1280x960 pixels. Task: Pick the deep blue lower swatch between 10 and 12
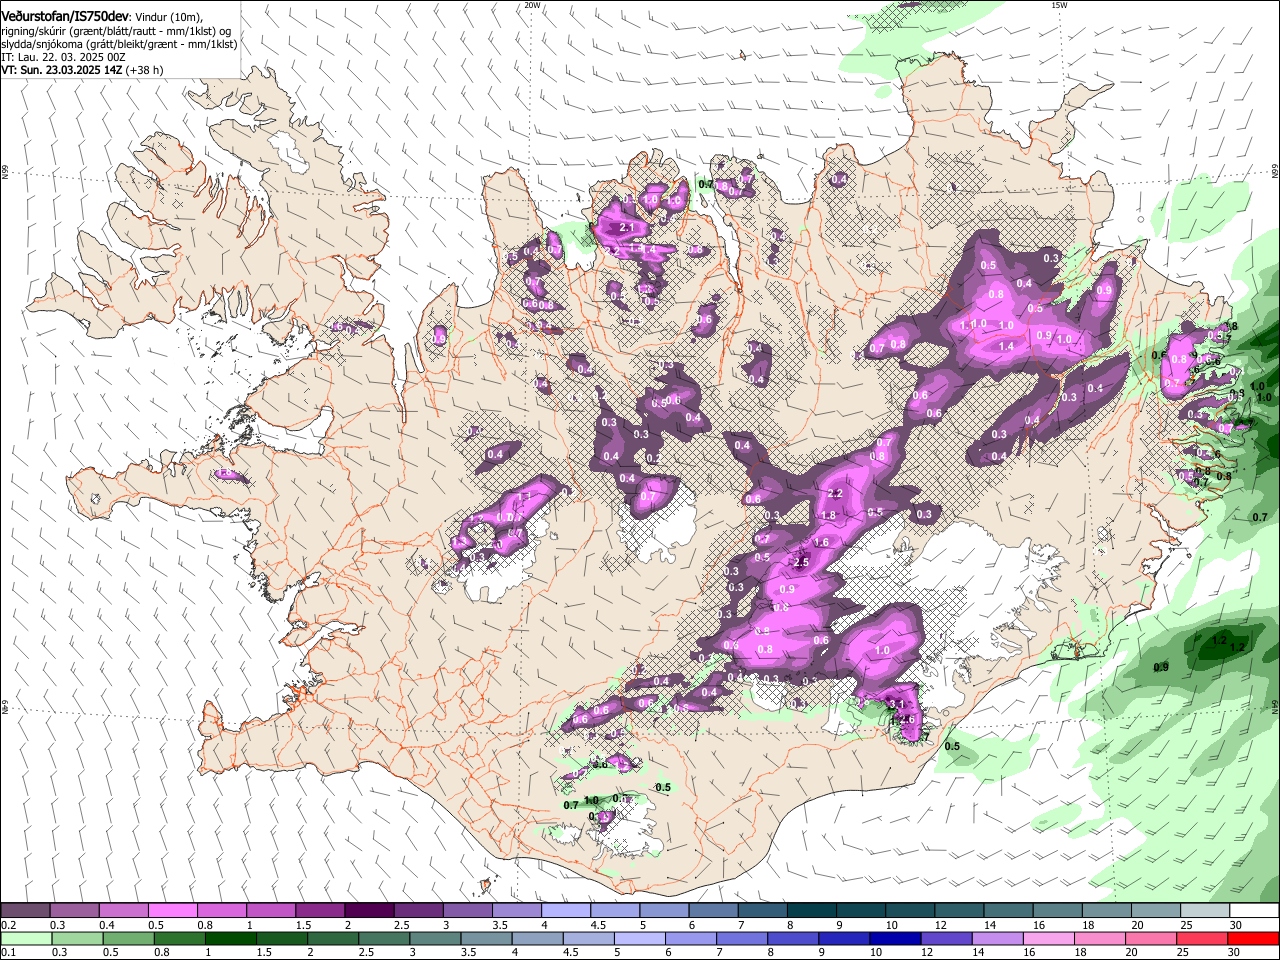[894, 939]
